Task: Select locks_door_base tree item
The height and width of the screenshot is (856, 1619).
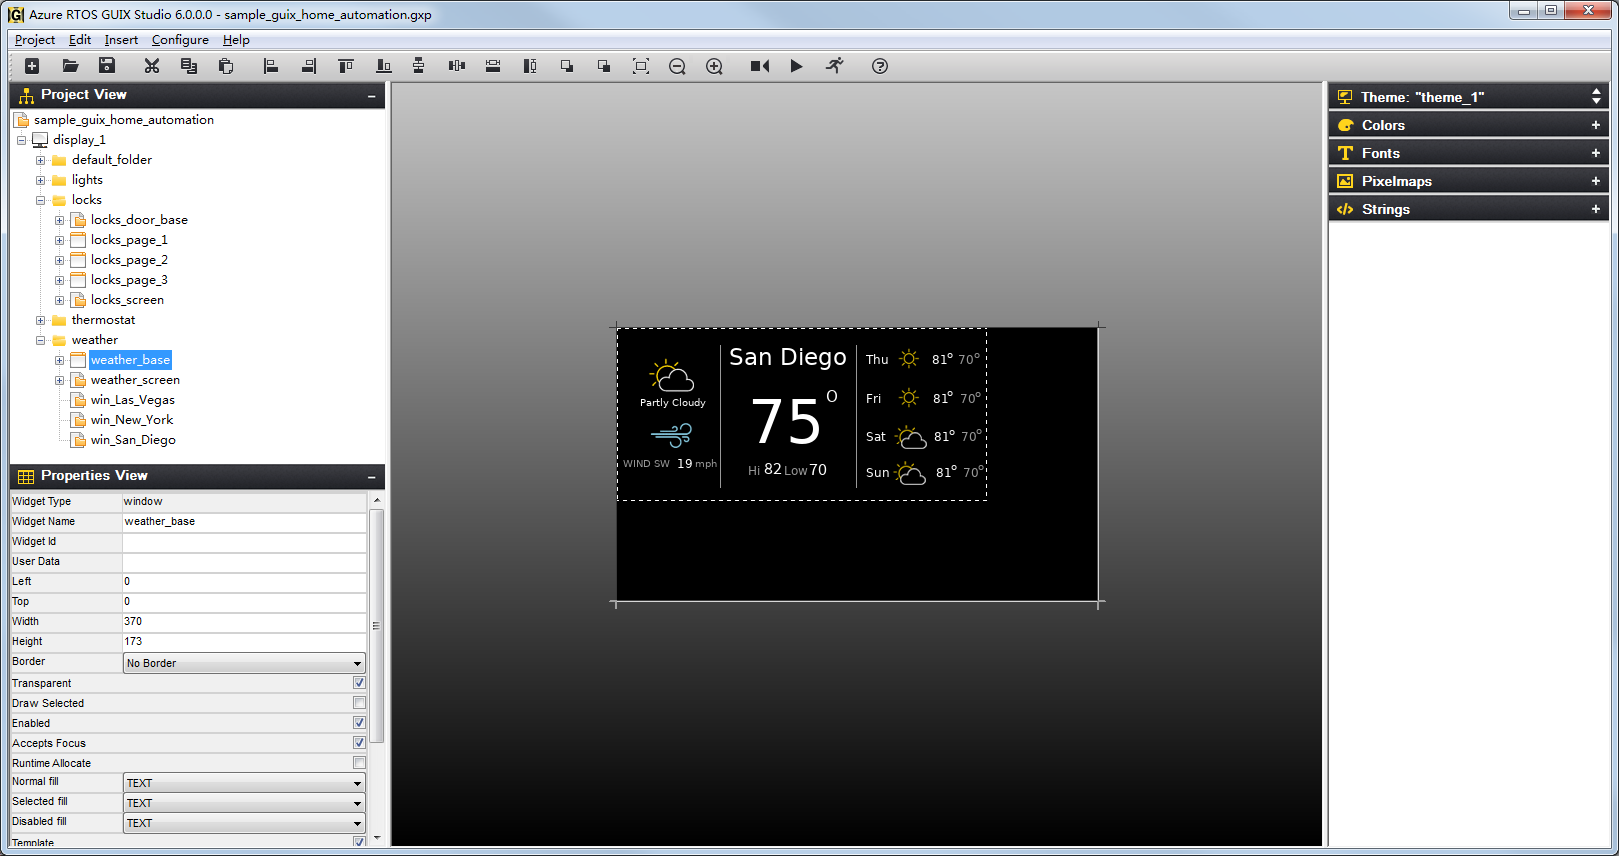Action: coord(139,220)
